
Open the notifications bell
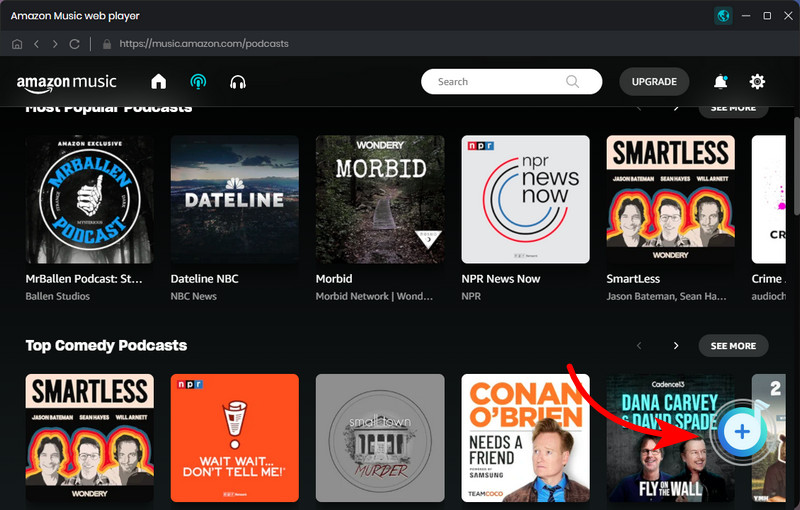pos(720,82)
